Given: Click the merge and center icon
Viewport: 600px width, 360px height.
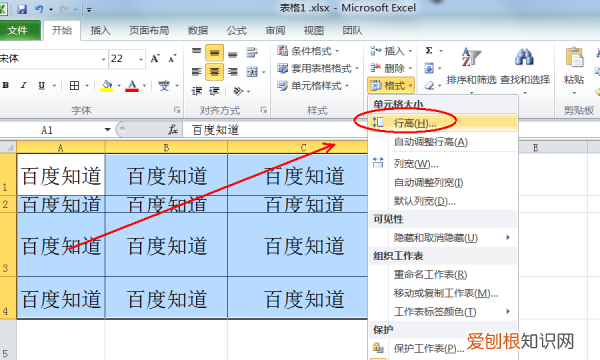Looking at the screenshot, I should (252, 72).
